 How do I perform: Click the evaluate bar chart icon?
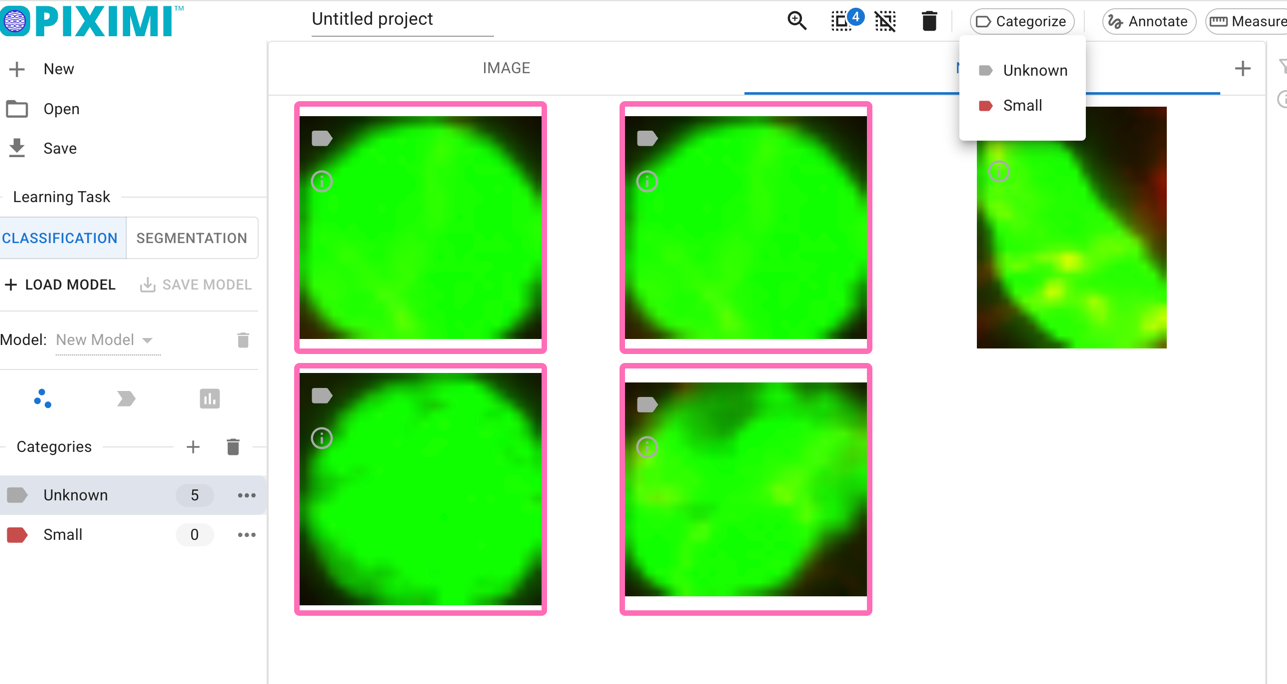(209, 399)
